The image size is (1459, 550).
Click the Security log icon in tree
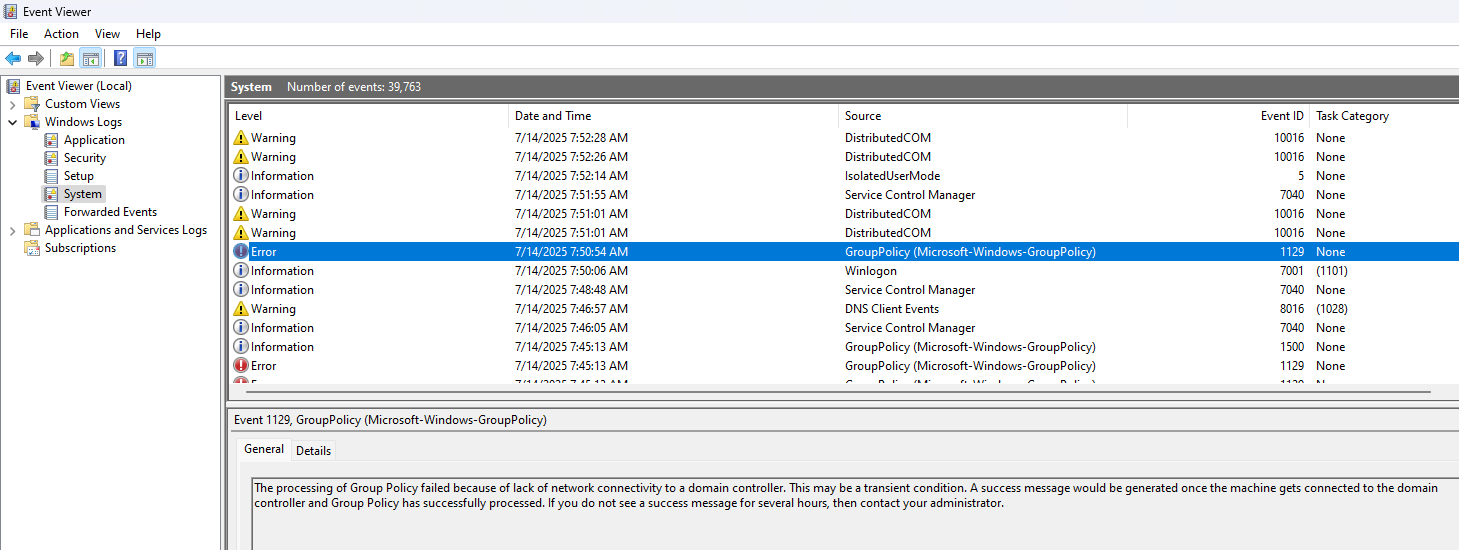click(x=51, y=158)
